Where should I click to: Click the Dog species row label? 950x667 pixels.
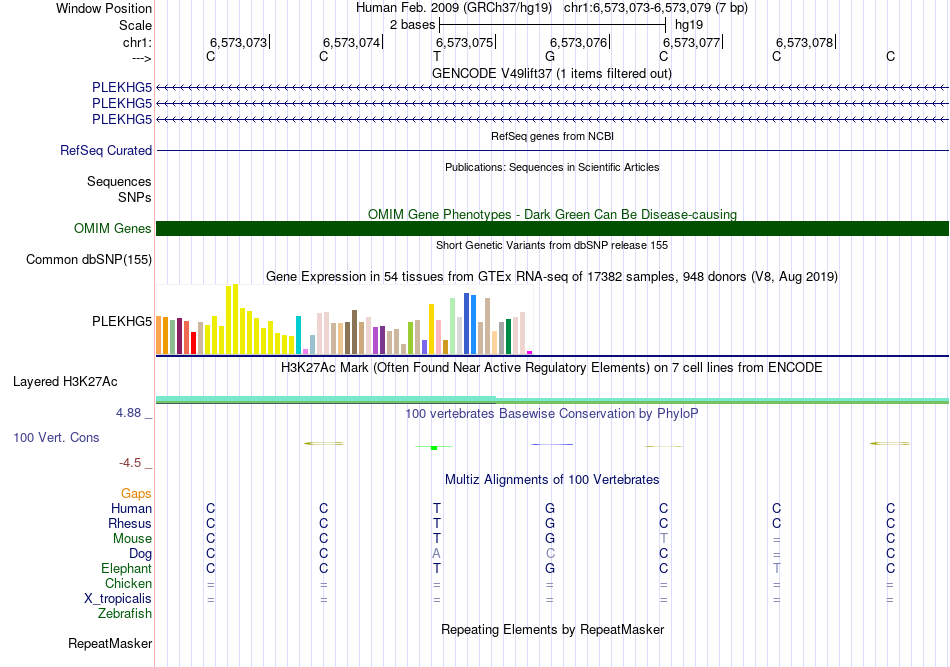pyautogui.click(x=140, y=553)
